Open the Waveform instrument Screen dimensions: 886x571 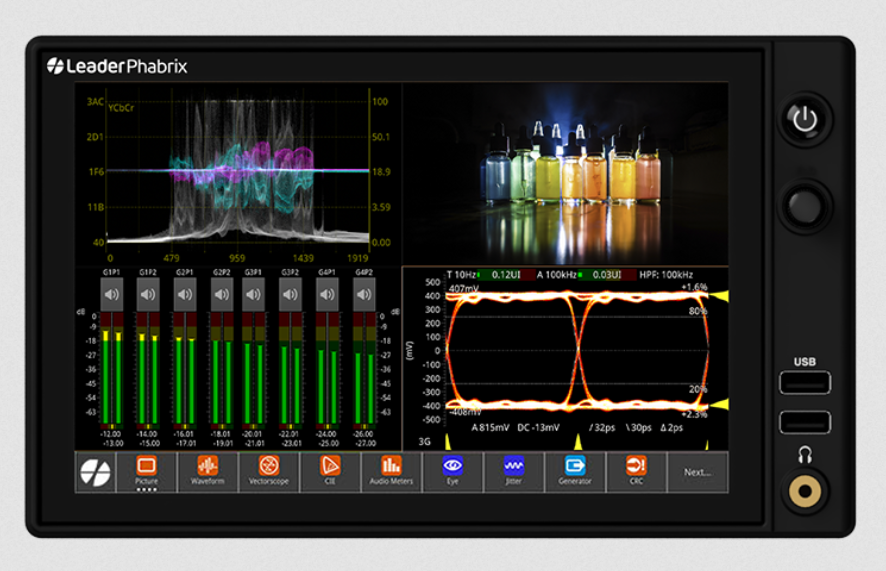click(207, 471)
